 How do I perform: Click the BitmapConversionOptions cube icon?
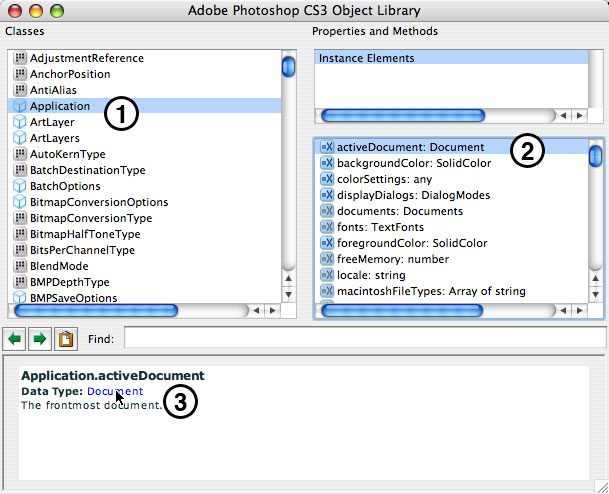click(20, 202)
